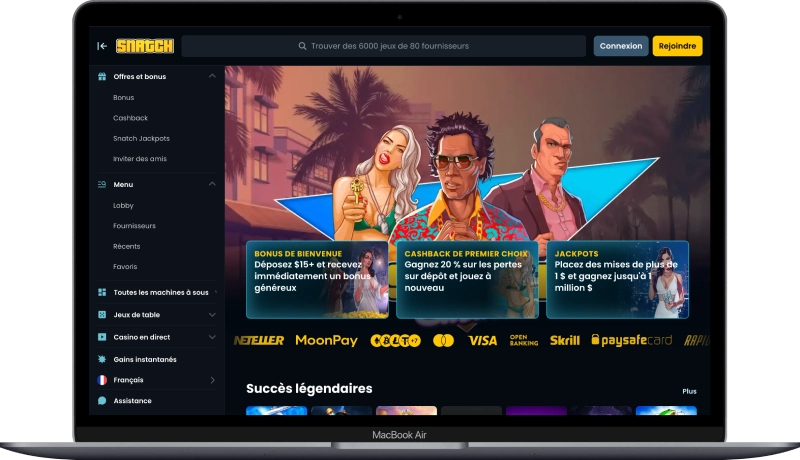Click the play icon for Casino en direct
The width and height of the screenshot is (800, 460).
coord(102,337)
